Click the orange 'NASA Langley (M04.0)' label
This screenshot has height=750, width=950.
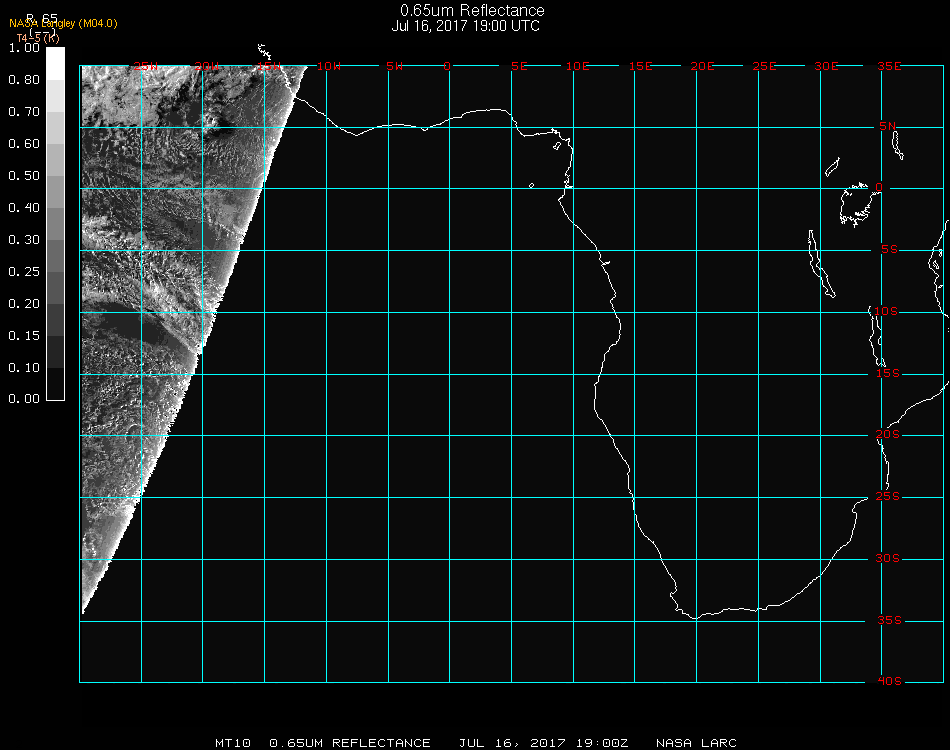[63, 24]
